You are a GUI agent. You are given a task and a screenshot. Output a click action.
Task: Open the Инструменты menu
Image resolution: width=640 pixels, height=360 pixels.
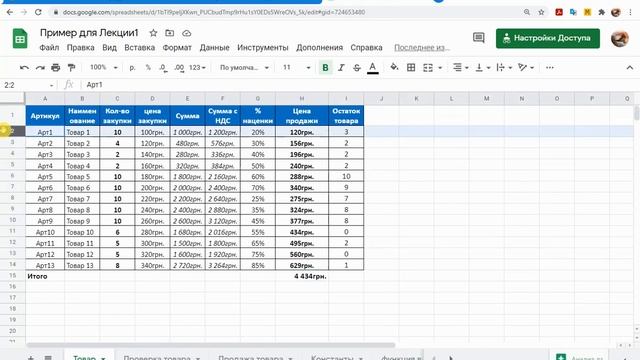263,48
